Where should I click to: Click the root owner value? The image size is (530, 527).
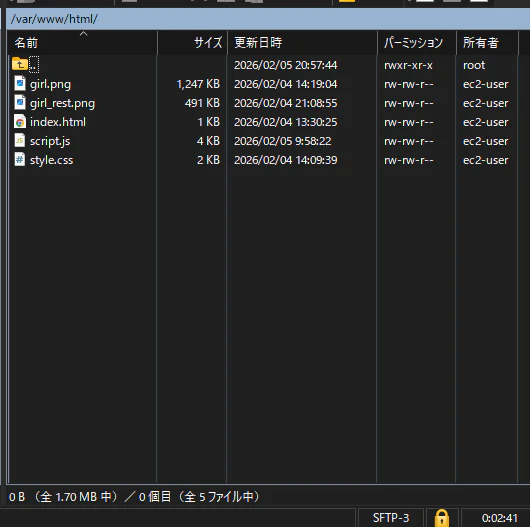coord(474,65)
